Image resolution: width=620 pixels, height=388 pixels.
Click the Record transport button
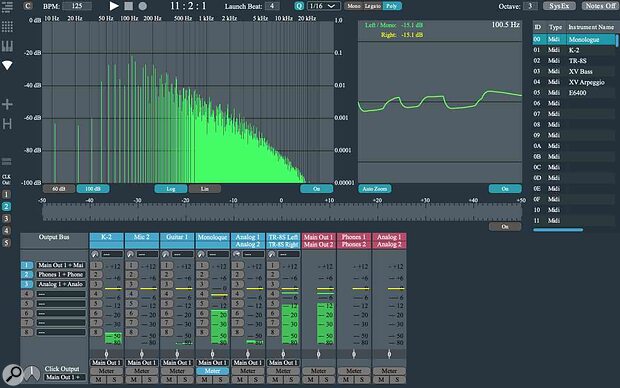[x=143, y=6]
